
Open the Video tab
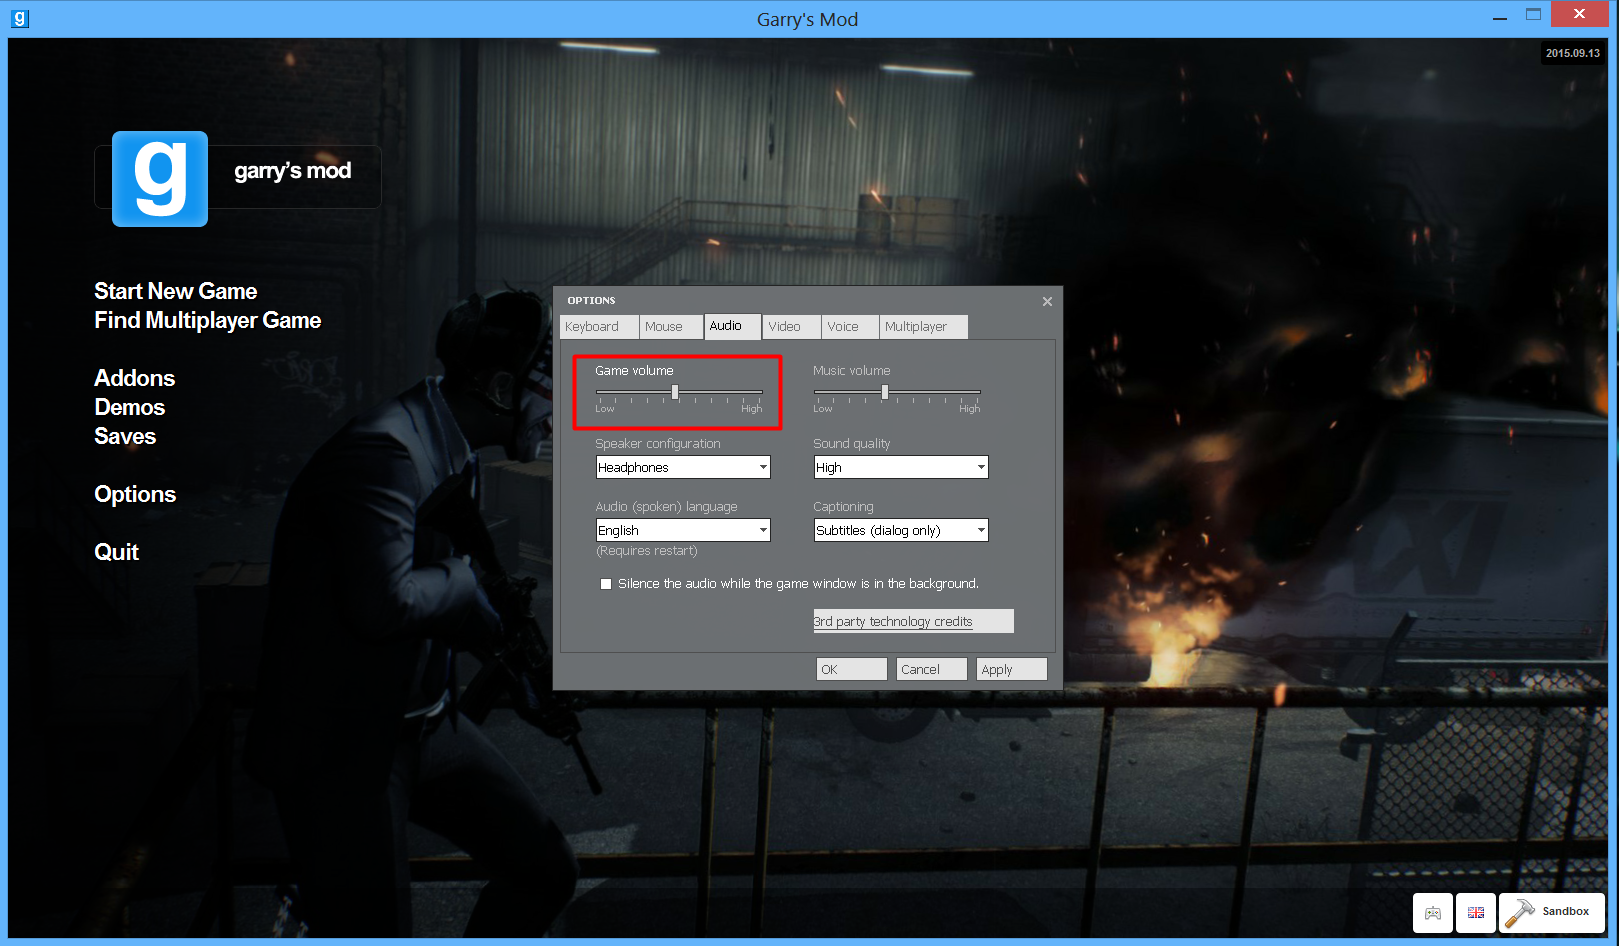(792, 327)
